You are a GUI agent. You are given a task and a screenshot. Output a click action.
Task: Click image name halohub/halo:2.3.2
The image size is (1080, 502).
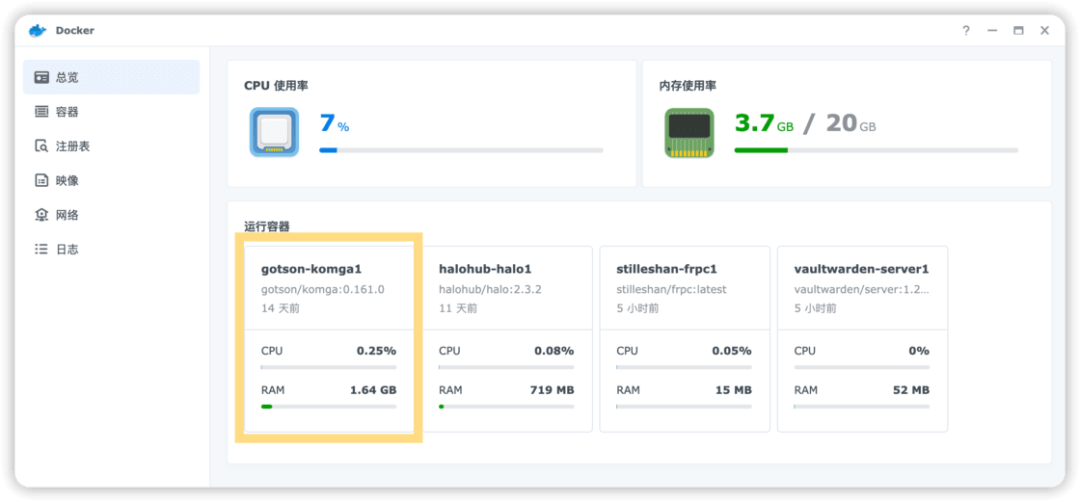[x=490, y=289]
